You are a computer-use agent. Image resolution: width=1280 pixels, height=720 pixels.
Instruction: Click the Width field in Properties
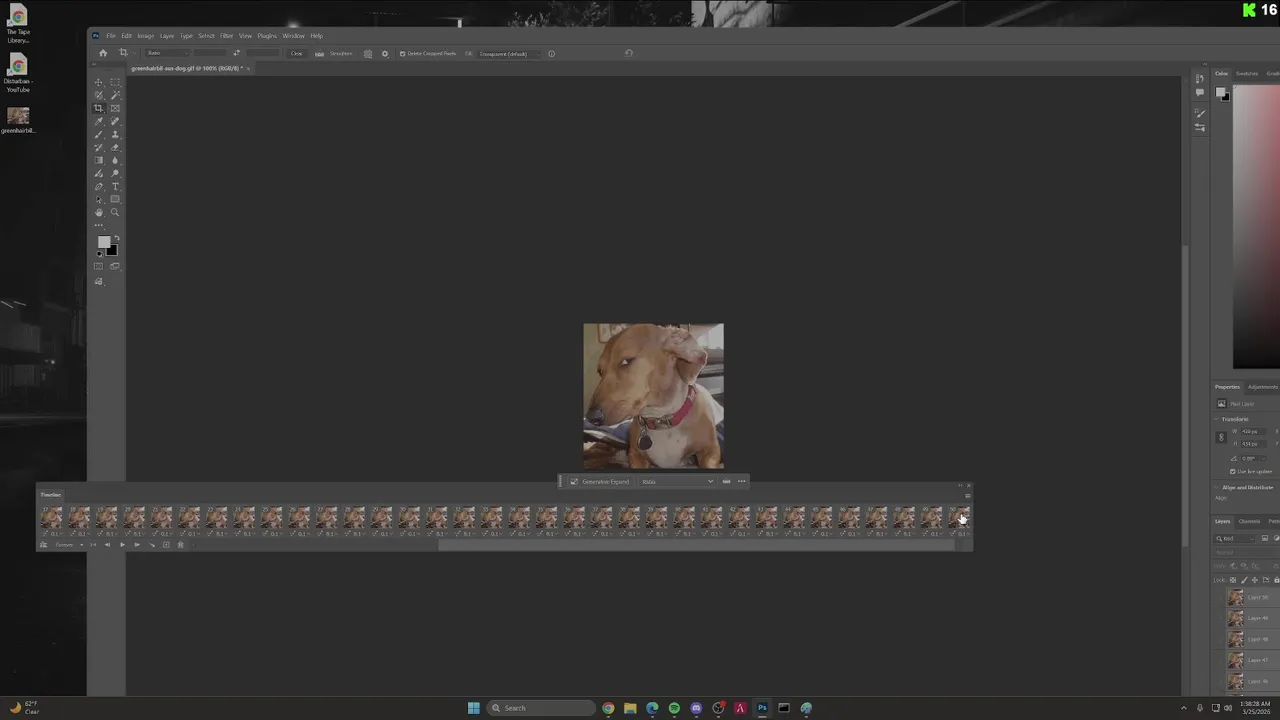pyautogui.click(x=1253, y=431)
